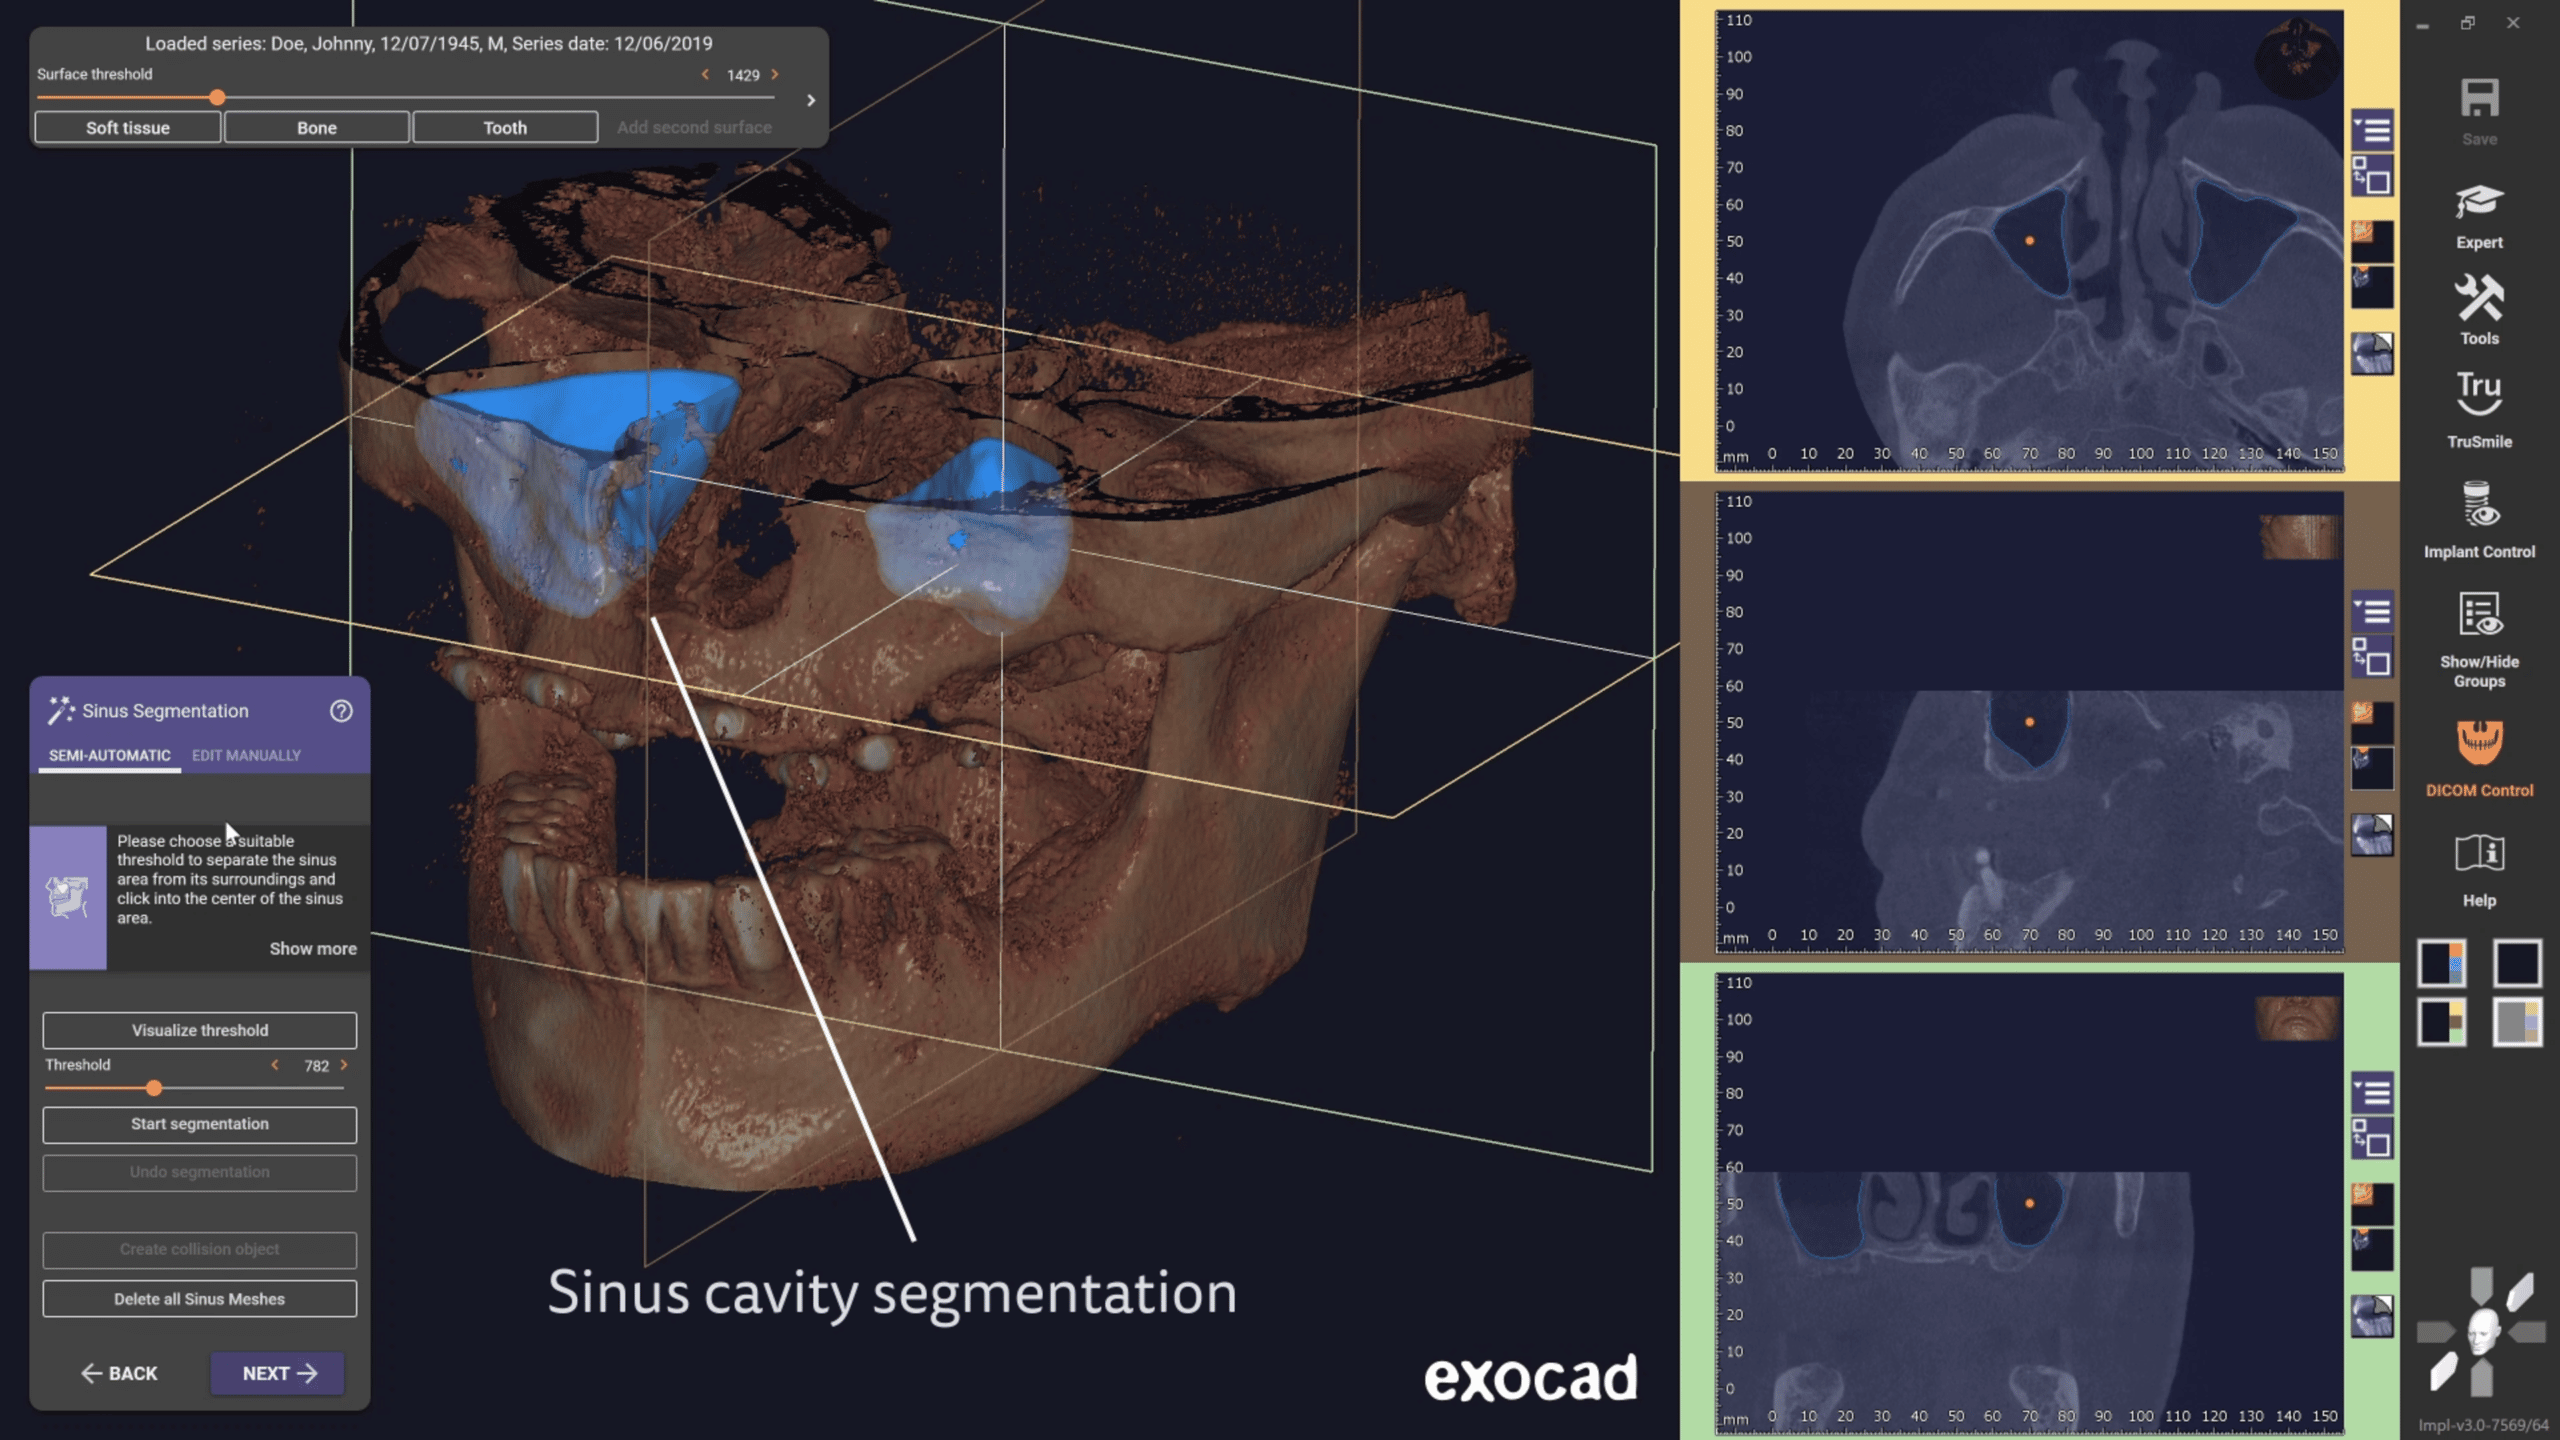Select the gray-background layout preset

point(2516,1022)
